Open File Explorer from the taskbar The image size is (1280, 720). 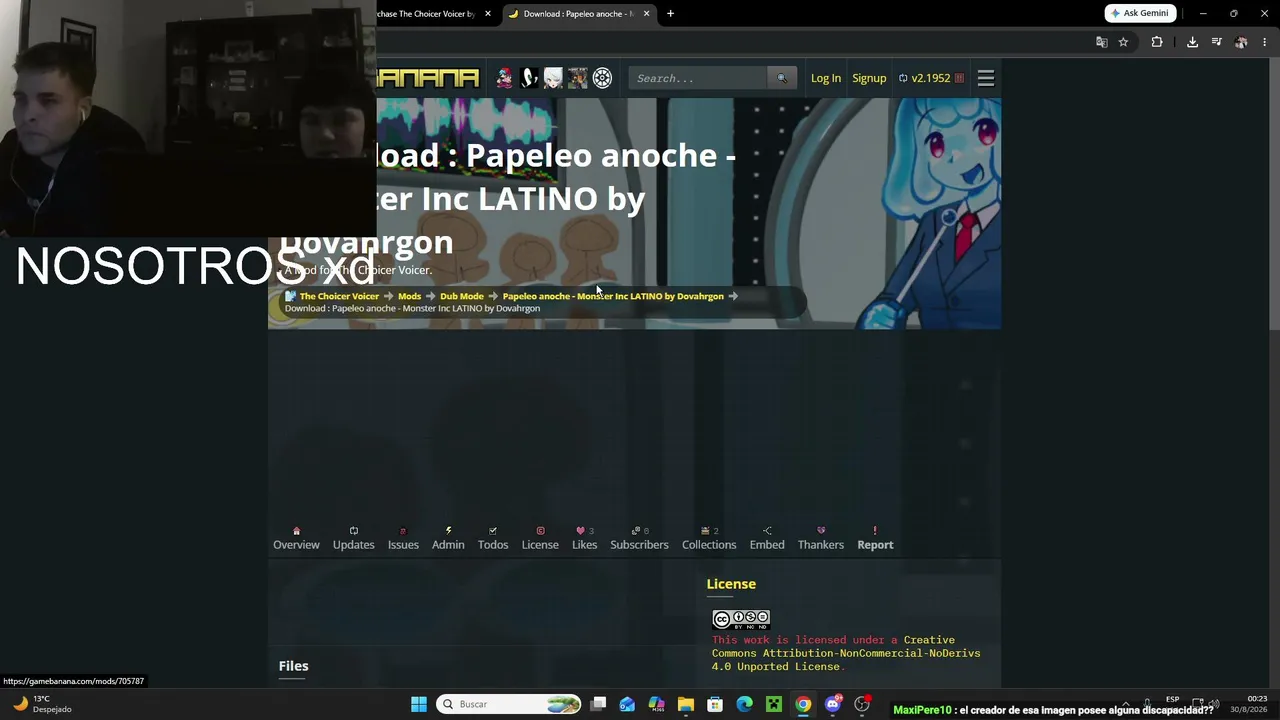(686, 704)
